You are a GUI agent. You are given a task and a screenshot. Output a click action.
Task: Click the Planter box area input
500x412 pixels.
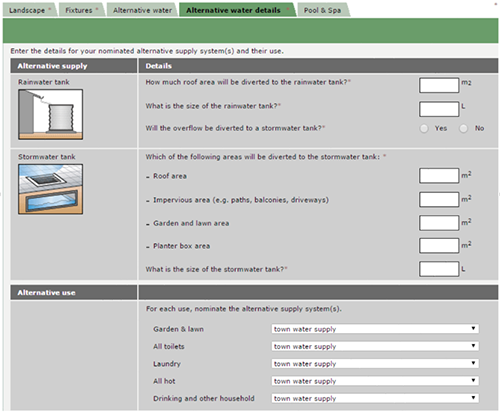439,246
